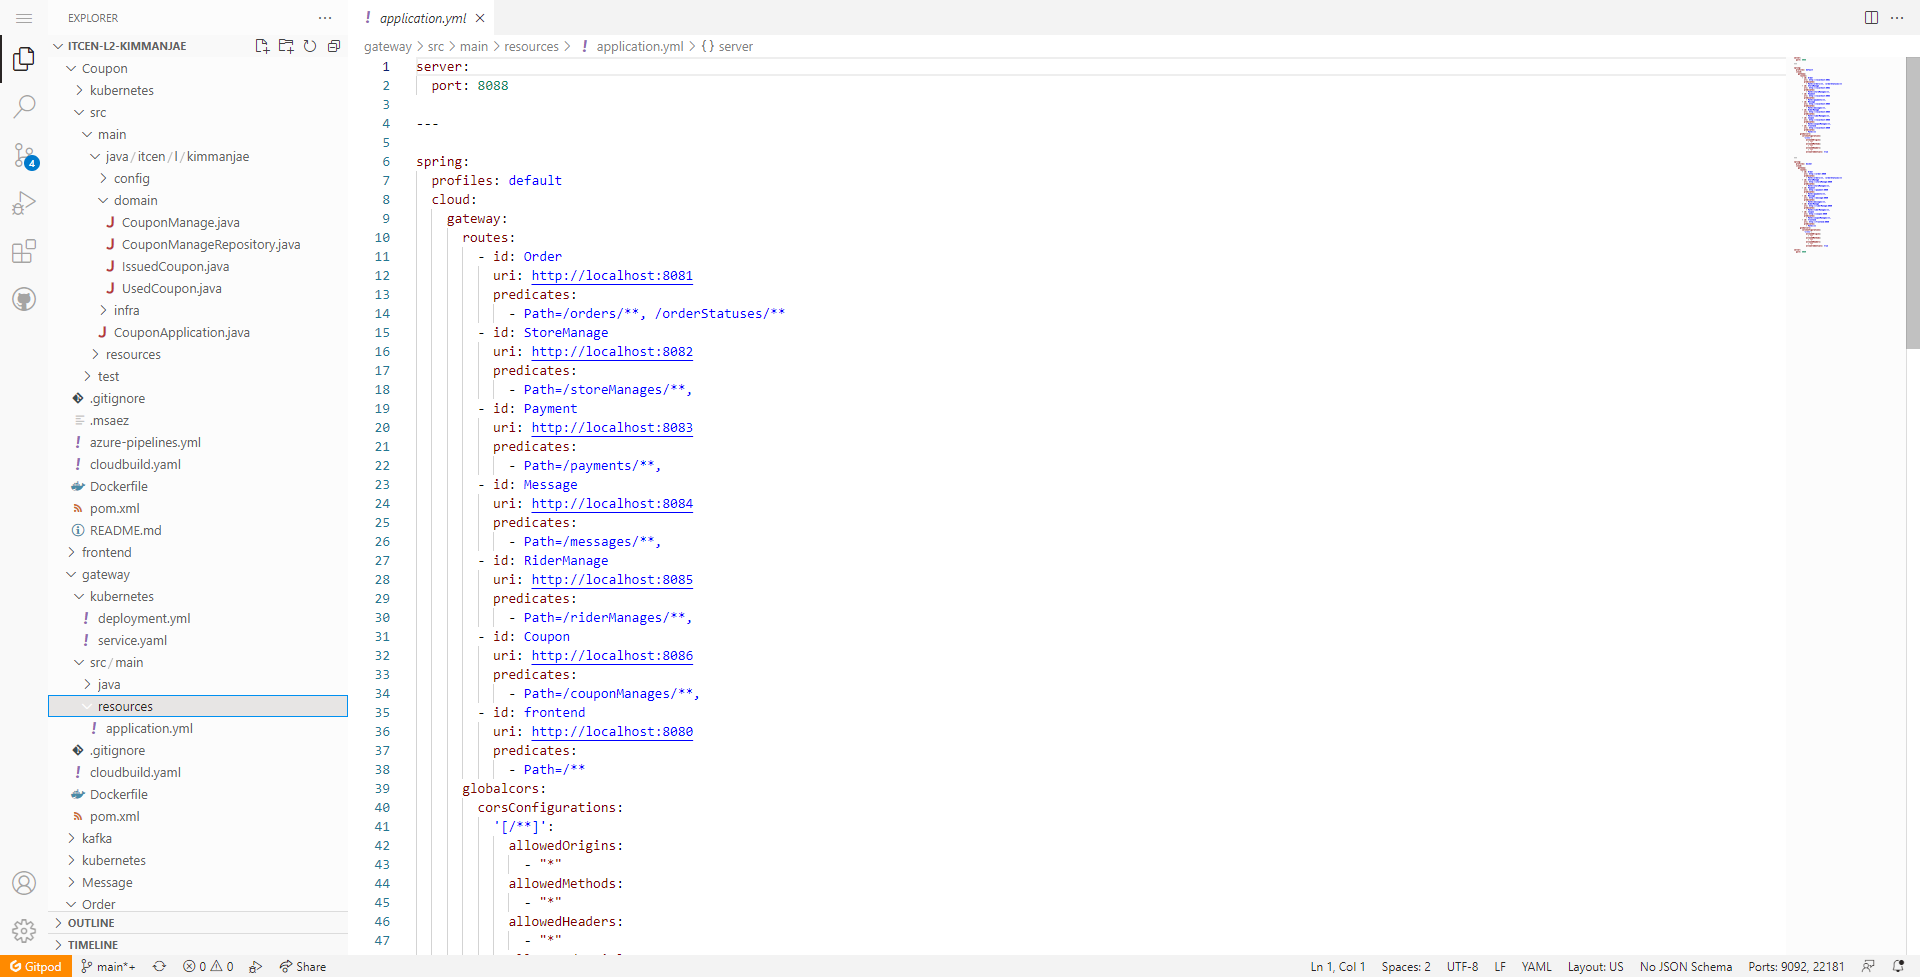Open the Source Control view with 4 changes
Screen dimensions: 1920x977
click(x=24, y=156)
